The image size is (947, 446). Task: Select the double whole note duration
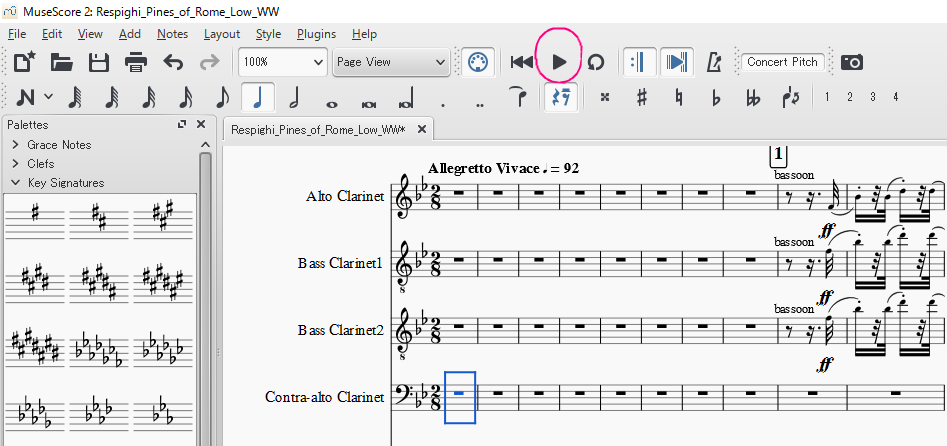[x=368, y=104]
